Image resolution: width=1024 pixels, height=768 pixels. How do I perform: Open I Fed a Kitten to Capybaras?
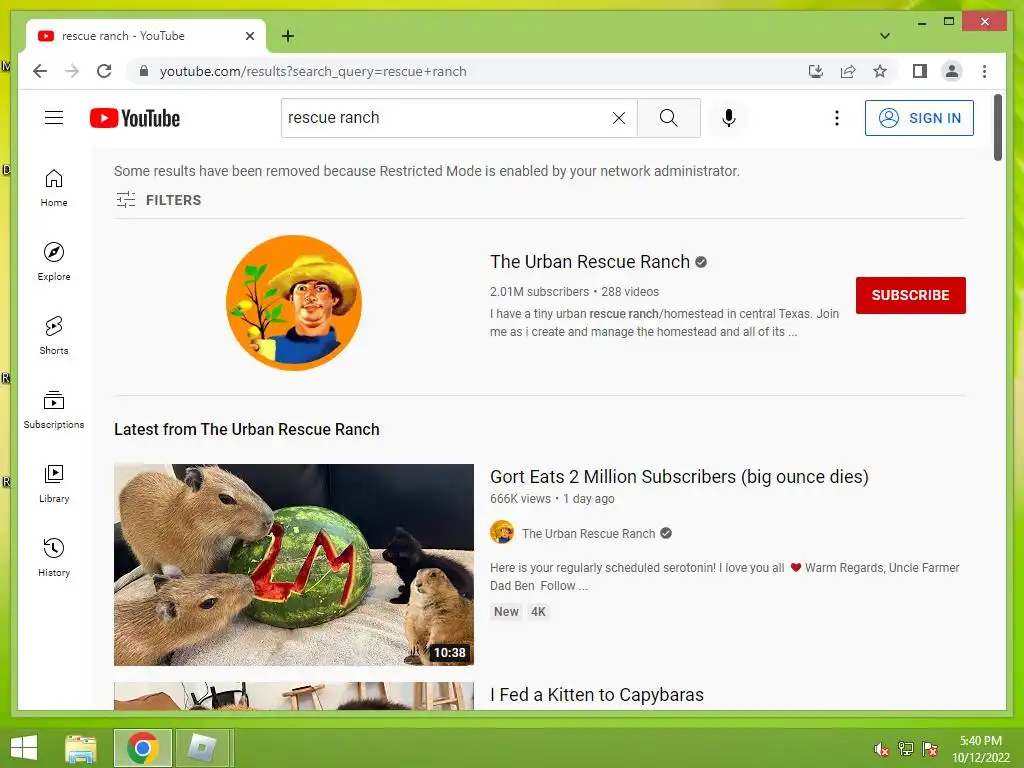(x=597, y=694)
